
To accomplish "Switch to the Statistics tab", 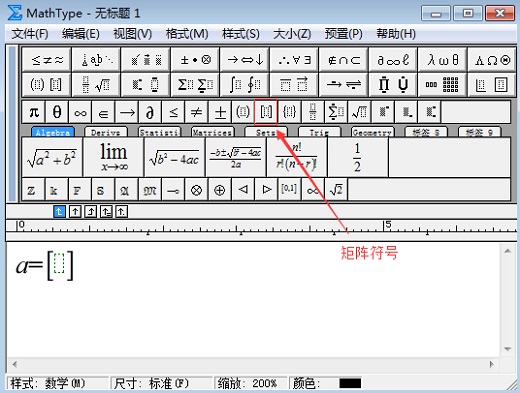I will tap(159, 132).
